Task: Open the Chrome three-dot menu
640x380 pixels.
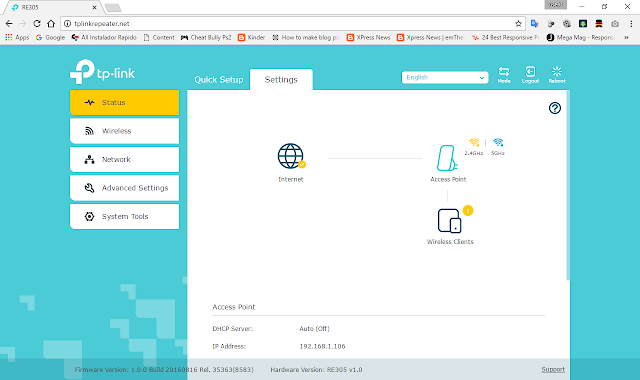Action: pos(631,24)
